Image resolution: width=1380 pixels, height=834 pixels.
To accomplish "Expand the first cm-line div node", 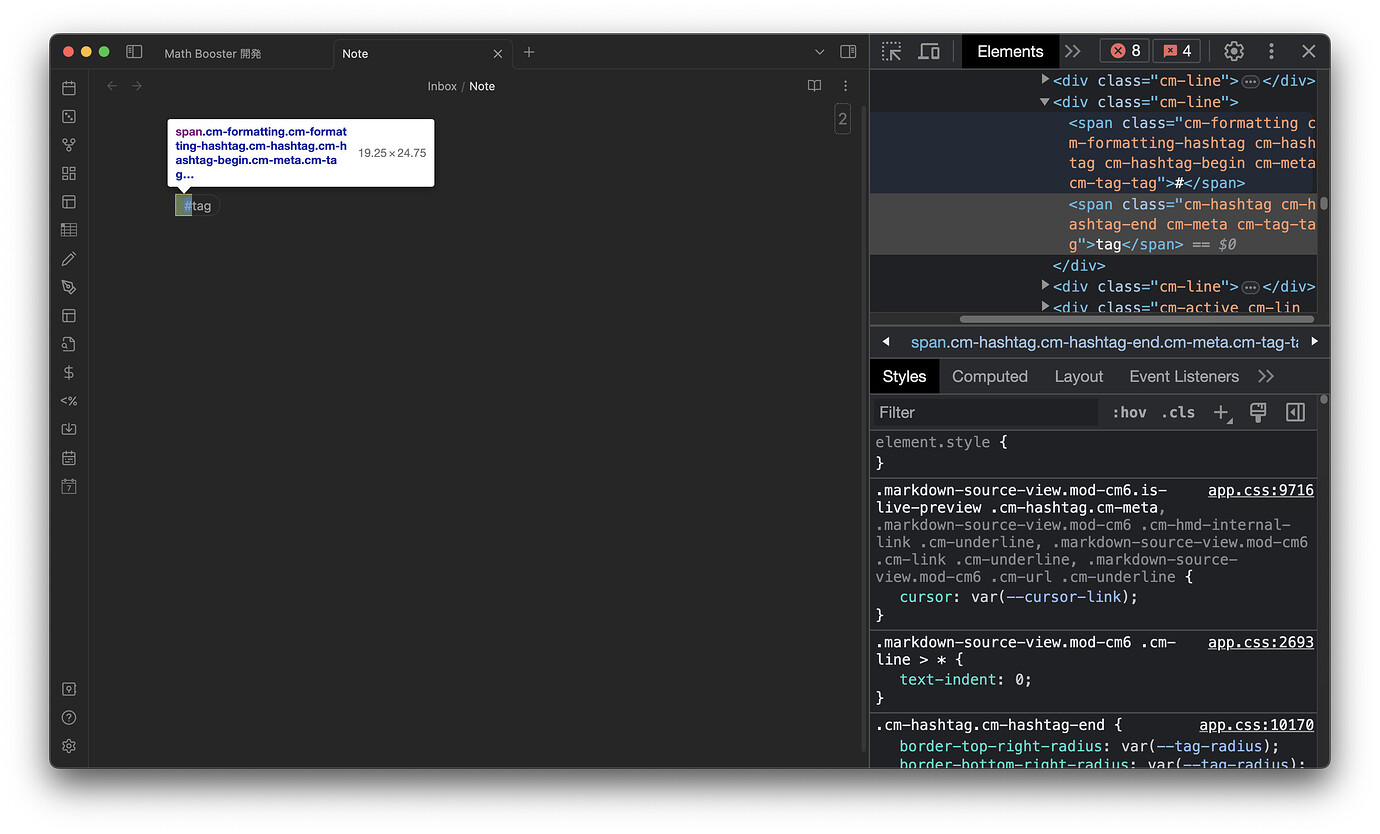I will pos(1045,81).
